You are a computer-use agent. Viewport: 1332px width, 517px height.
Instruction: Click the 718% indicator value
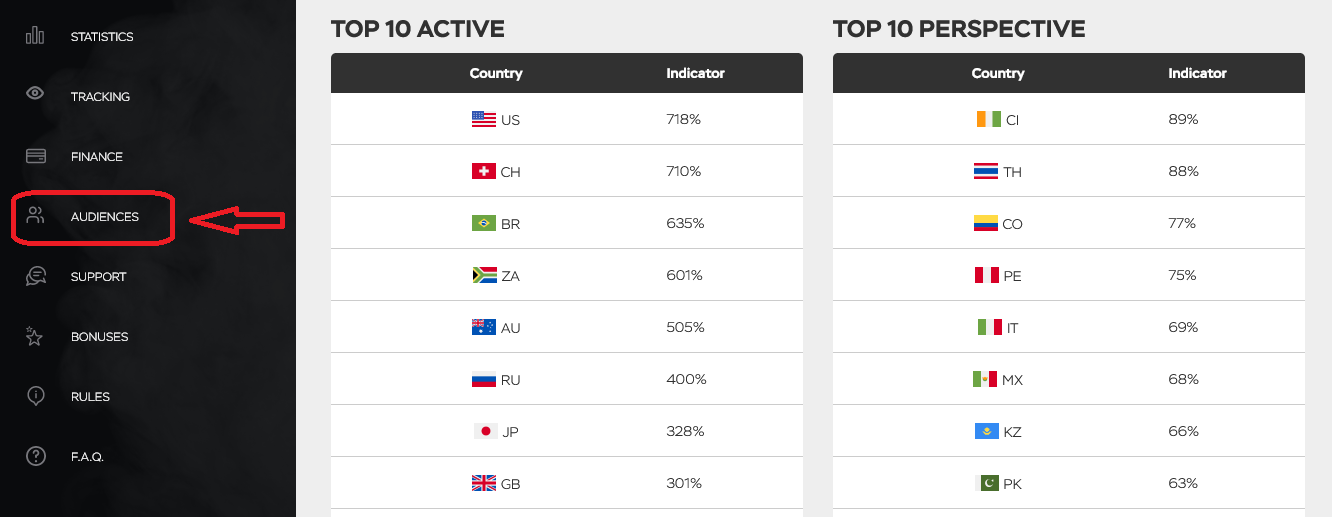683,119
